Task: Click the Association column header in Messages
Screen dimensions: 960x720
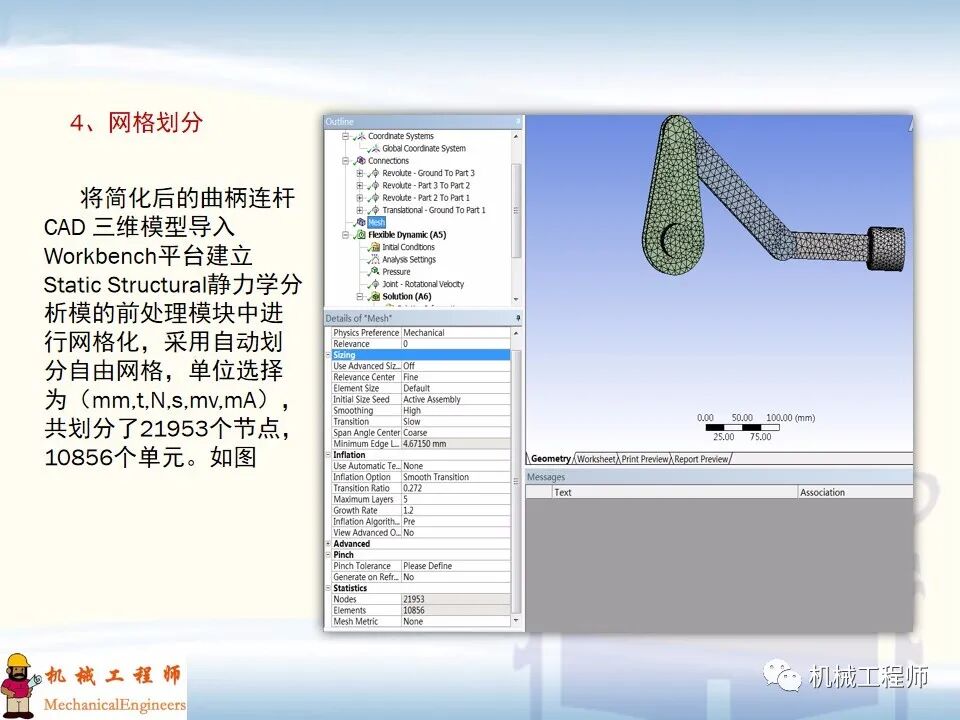Action: click(x=855, y=492)
